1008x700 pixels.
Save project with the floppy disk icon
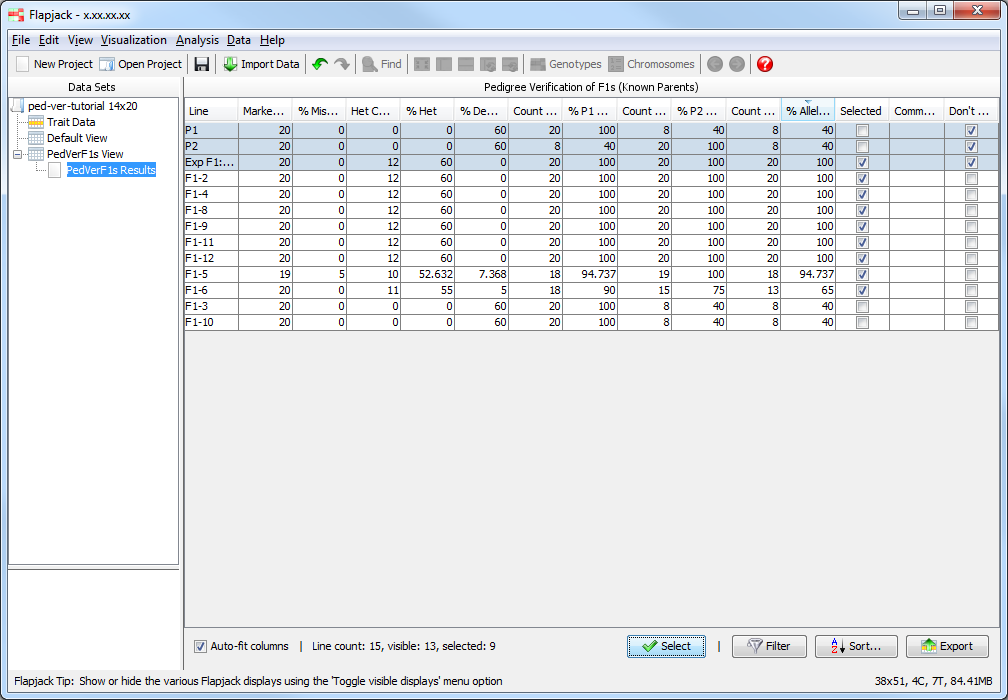coord(202,64)
